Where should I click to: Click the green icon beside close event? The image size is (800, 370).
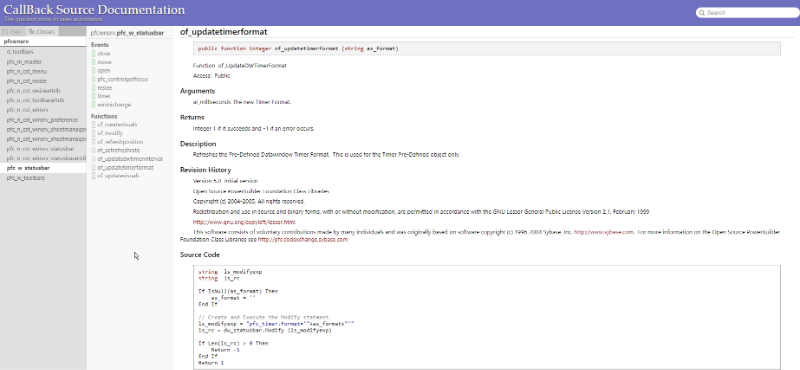point(93,54)
